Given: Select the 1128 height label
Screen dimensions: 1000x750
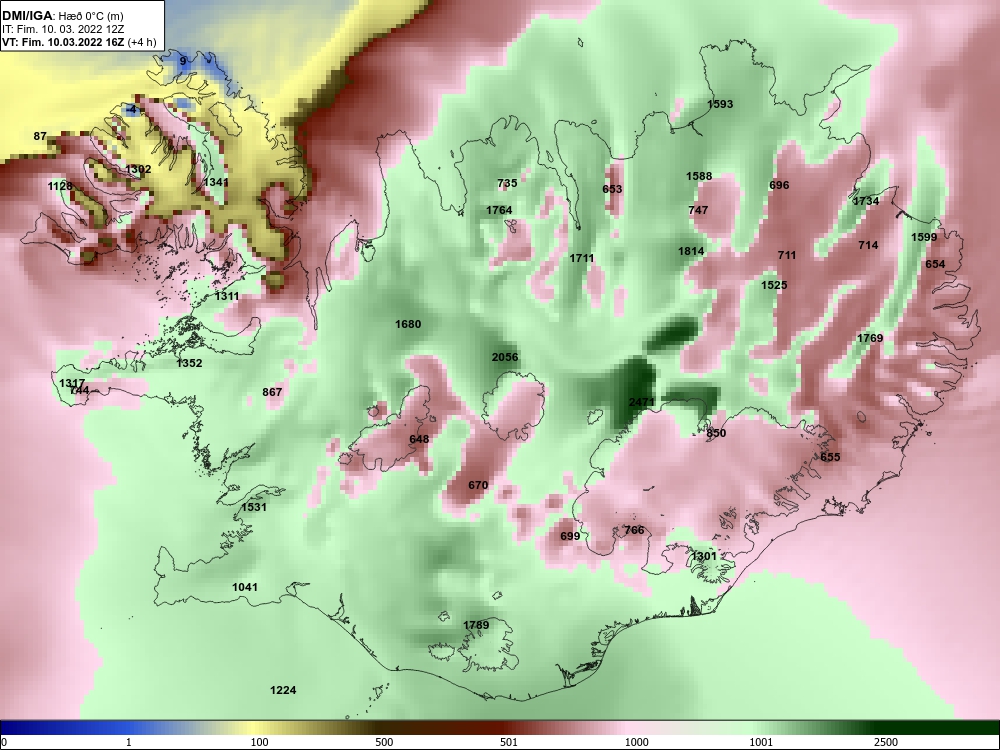Looking at the screenshot, I should (61, 186).
